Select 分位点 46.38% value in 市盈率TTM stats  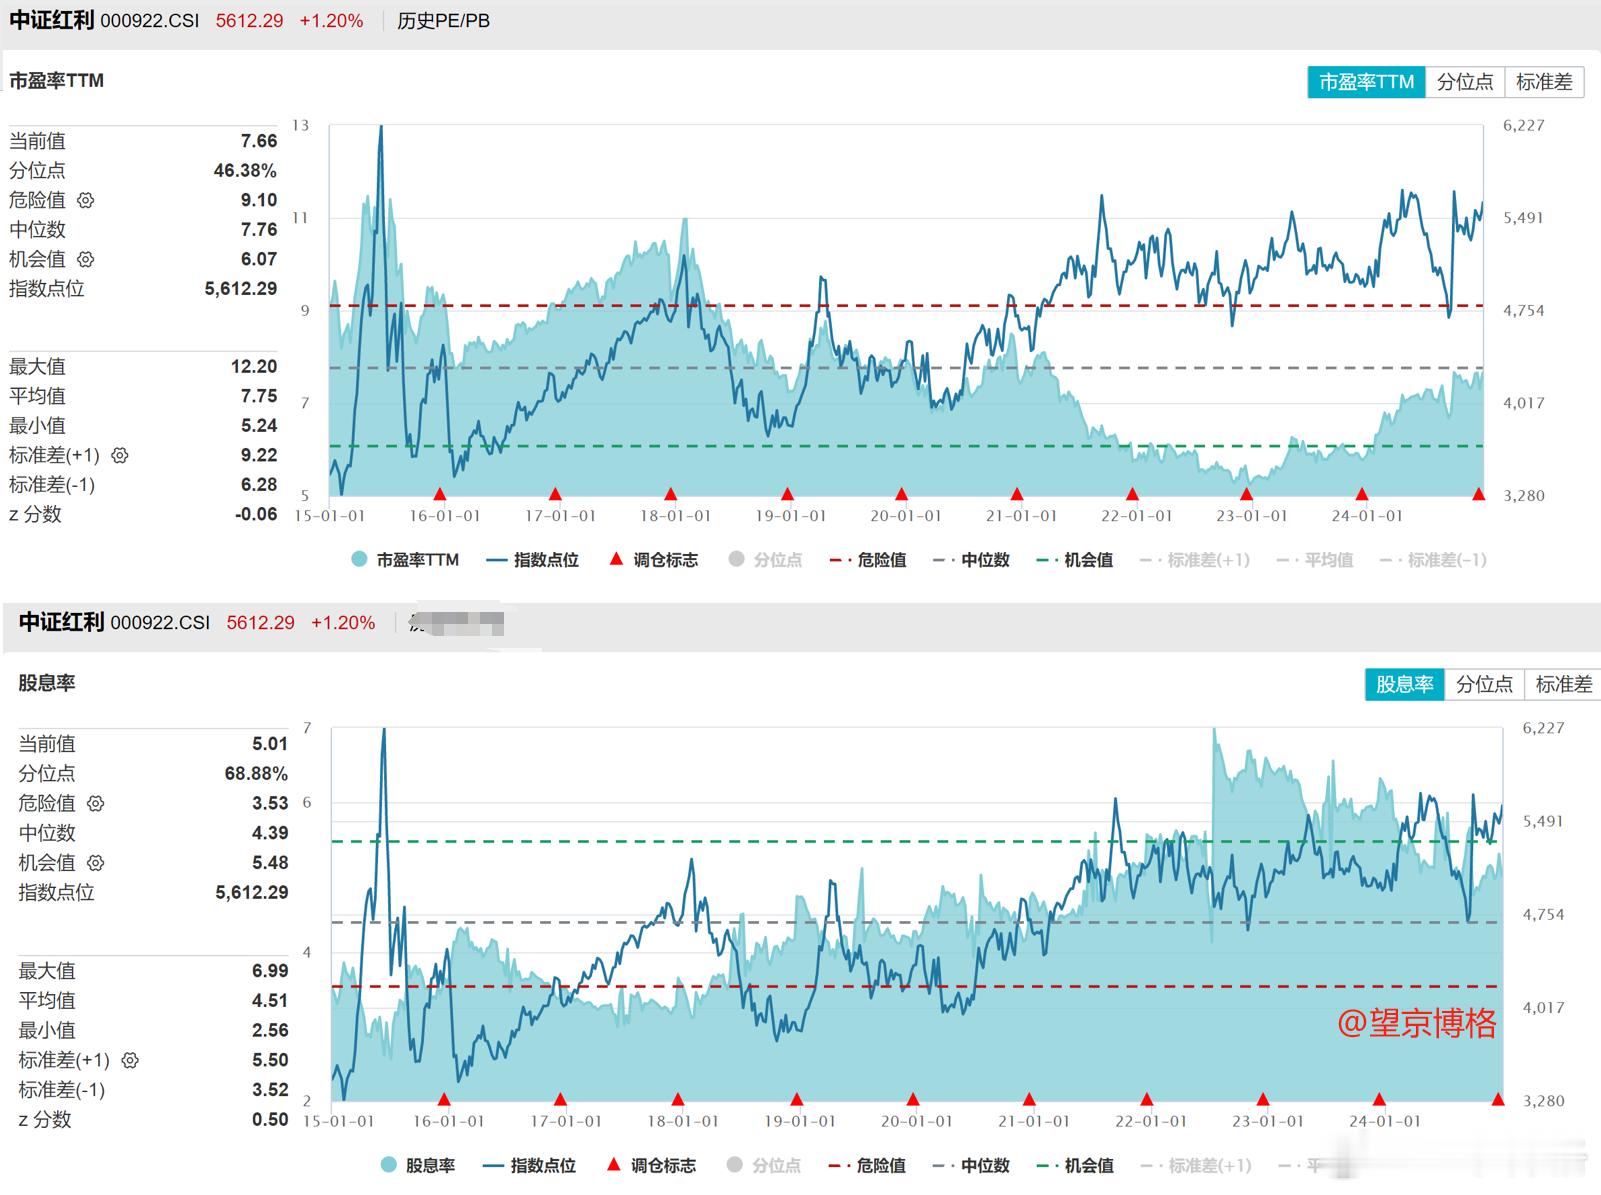coord(245,171)
